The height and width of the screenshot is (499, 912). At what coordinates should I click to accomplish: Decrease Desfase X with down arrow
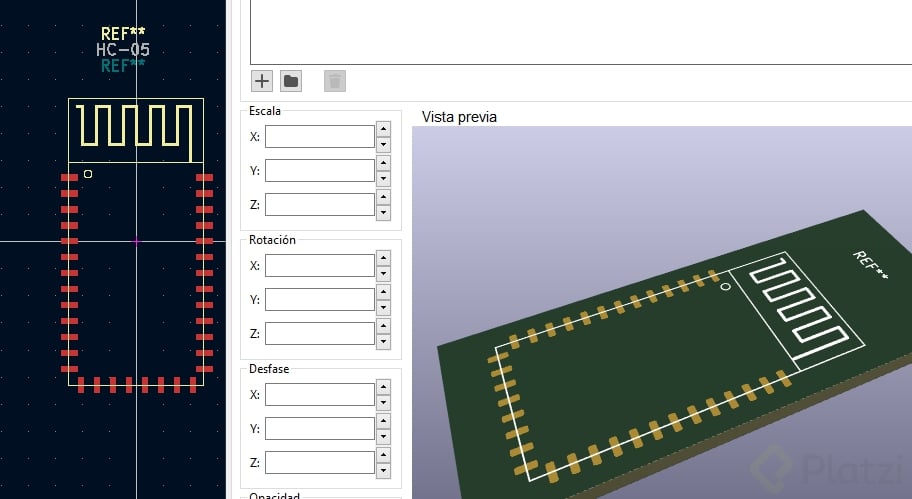[383, 402]
